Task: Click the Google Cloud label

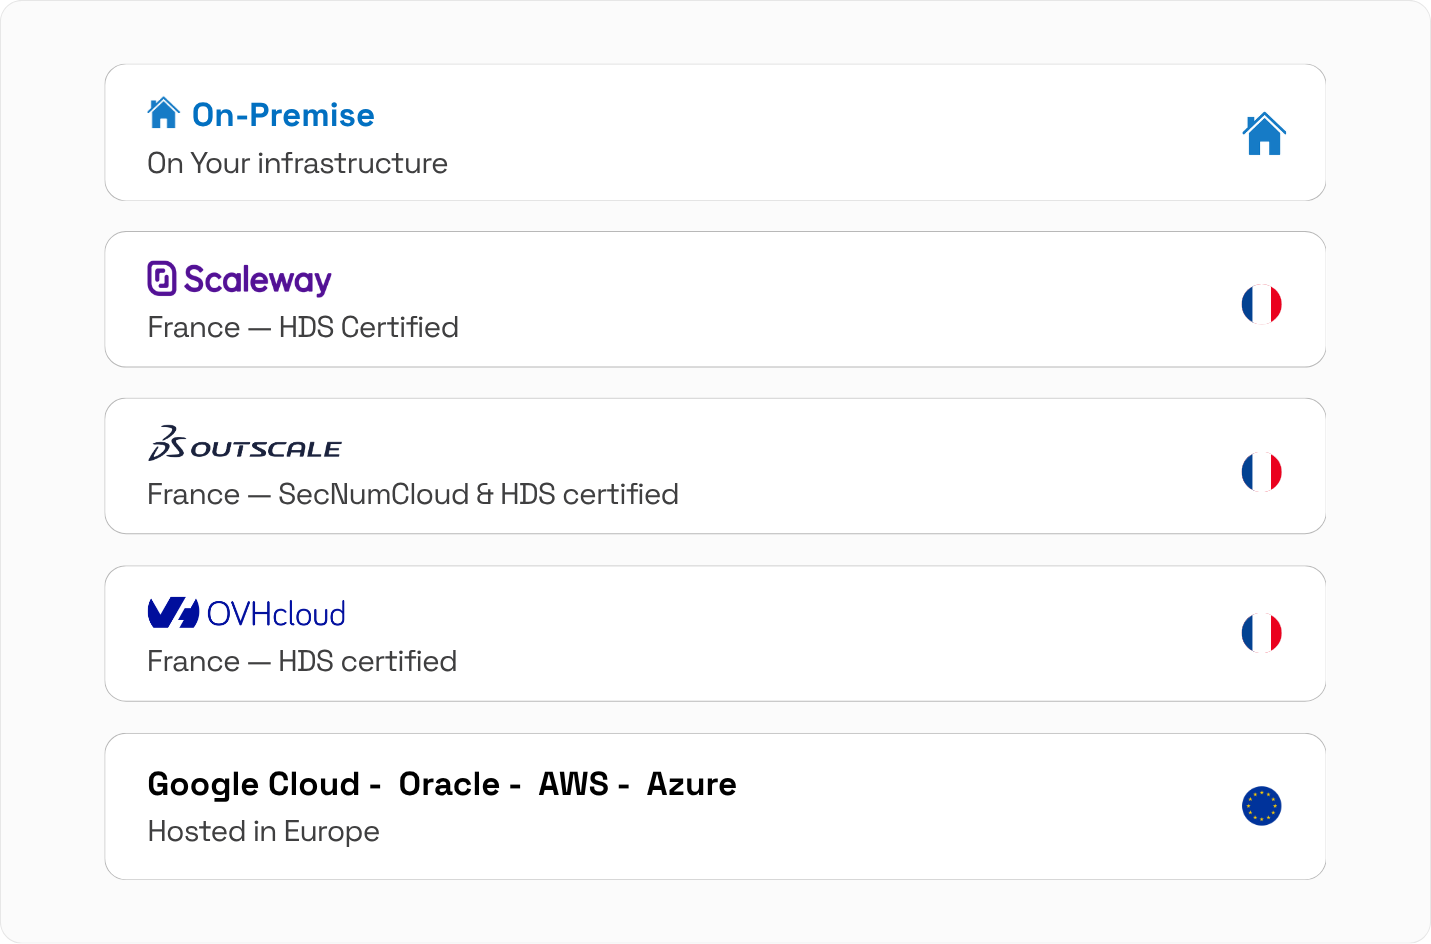Action: pos(253,784)
